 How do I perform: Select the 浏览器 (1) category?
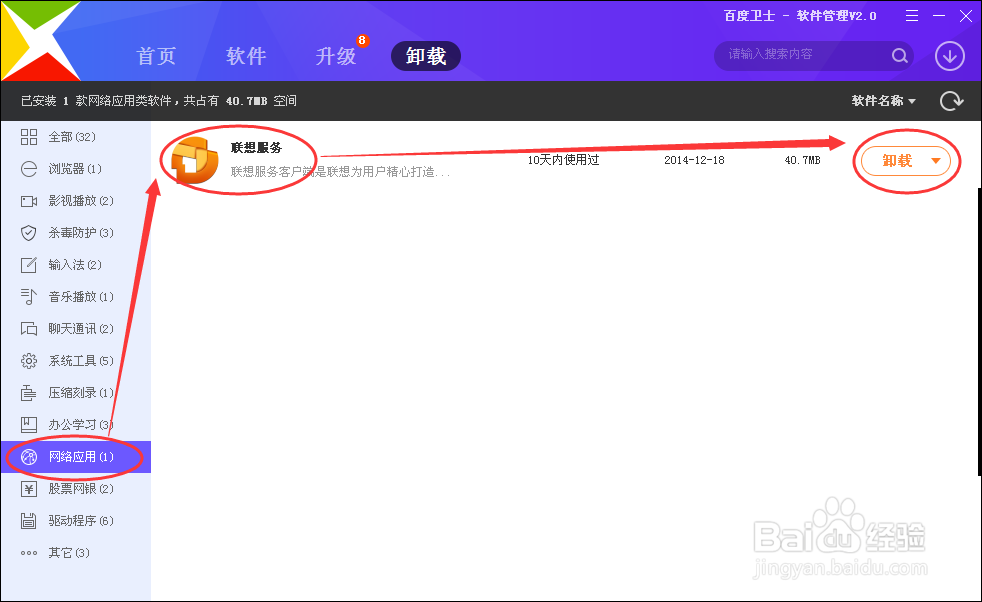point(76,169)
